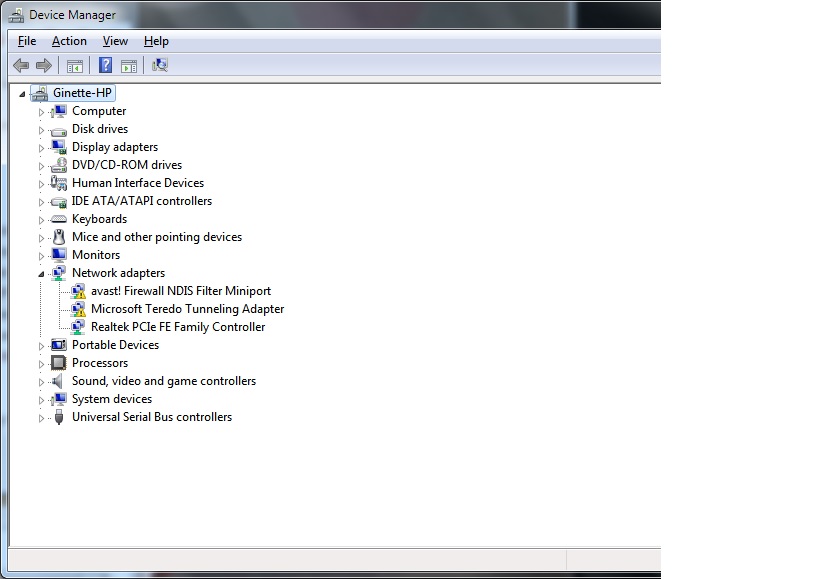The image size is (819, 579).
Task: Select the Monitors label
Action: [x=96, y=255]
